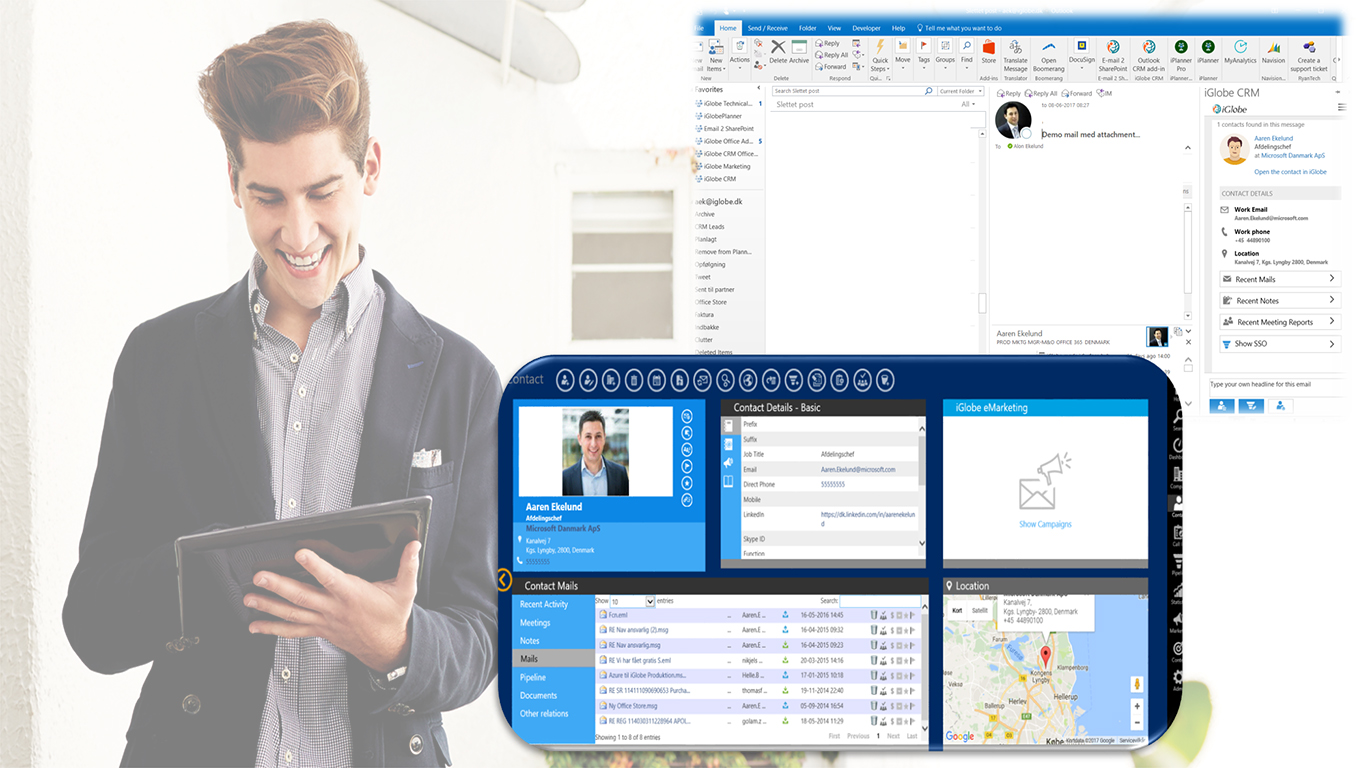Click the Quick Steps lightning icon
The height and width of the screenshot is (768, 1366).
pyautogui.click(x=880, y=47)
